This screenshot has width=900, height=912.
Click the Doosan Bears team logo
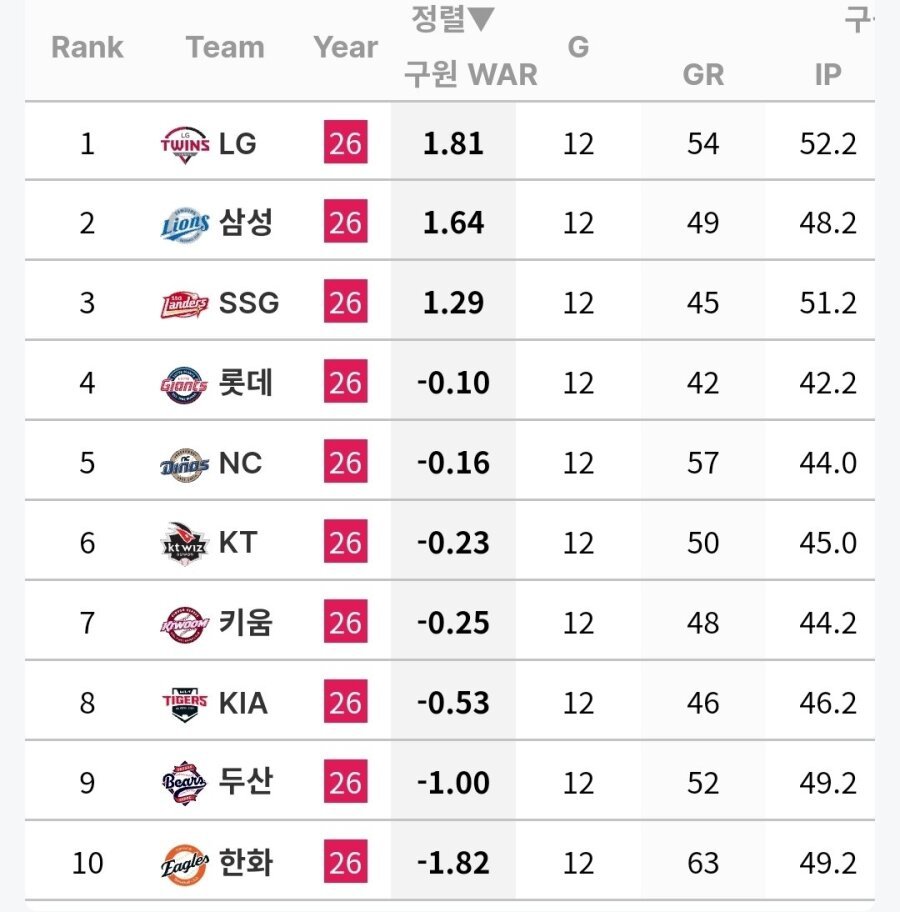click(x=185, y=783)
